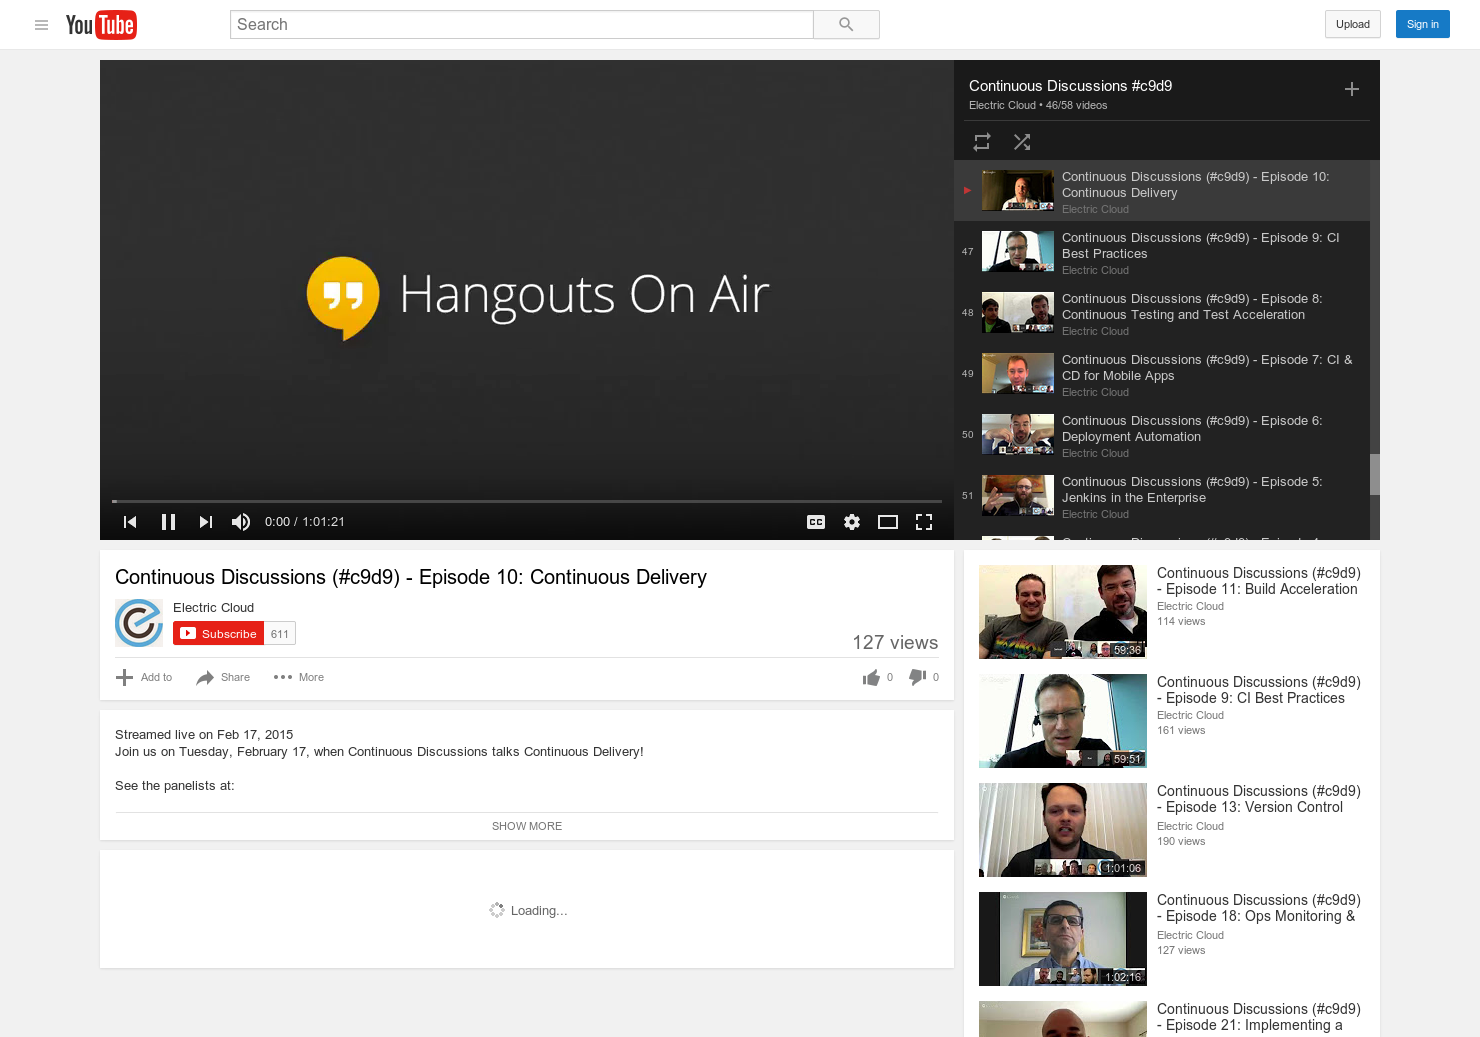The height and width of the screenshot is (1037, 1480).
Task: Like the video with thumbs up
Action: (x=871, y=678)
